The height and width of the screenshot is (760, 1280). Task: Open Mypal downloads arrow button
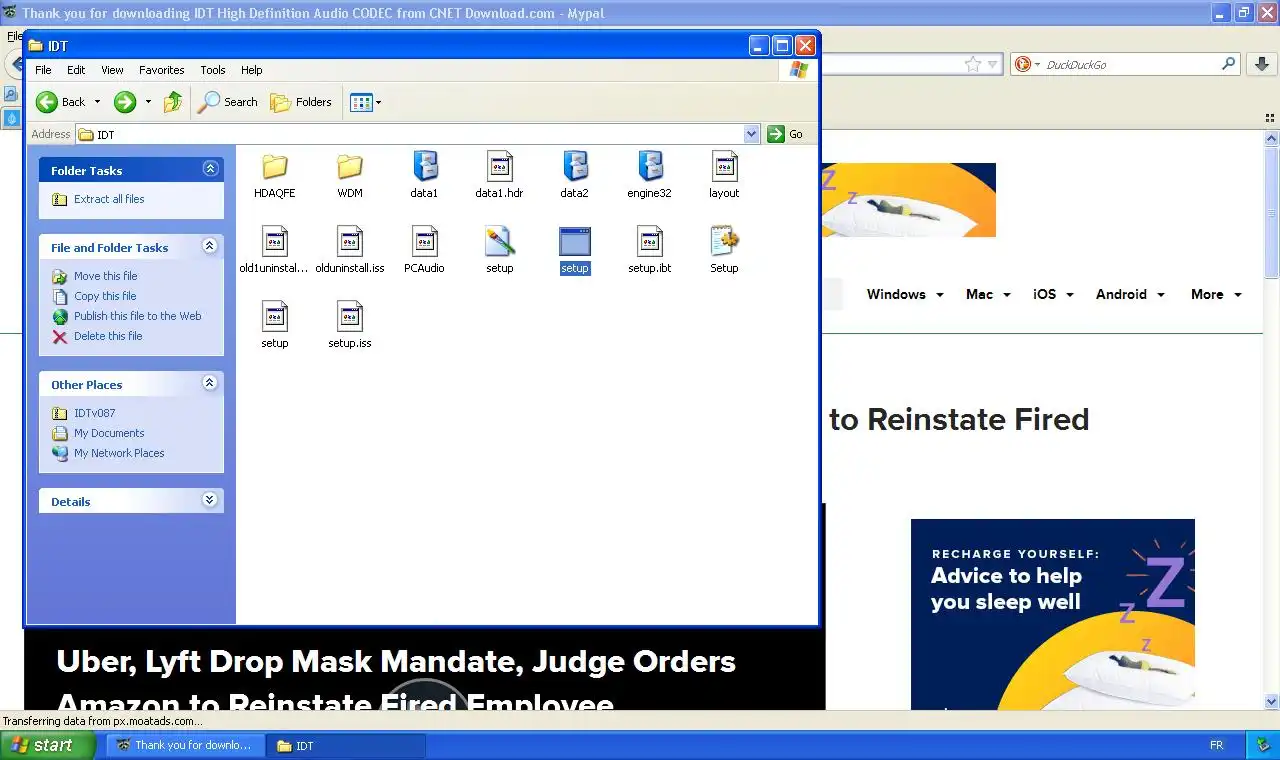click(x=1261, y=64)
